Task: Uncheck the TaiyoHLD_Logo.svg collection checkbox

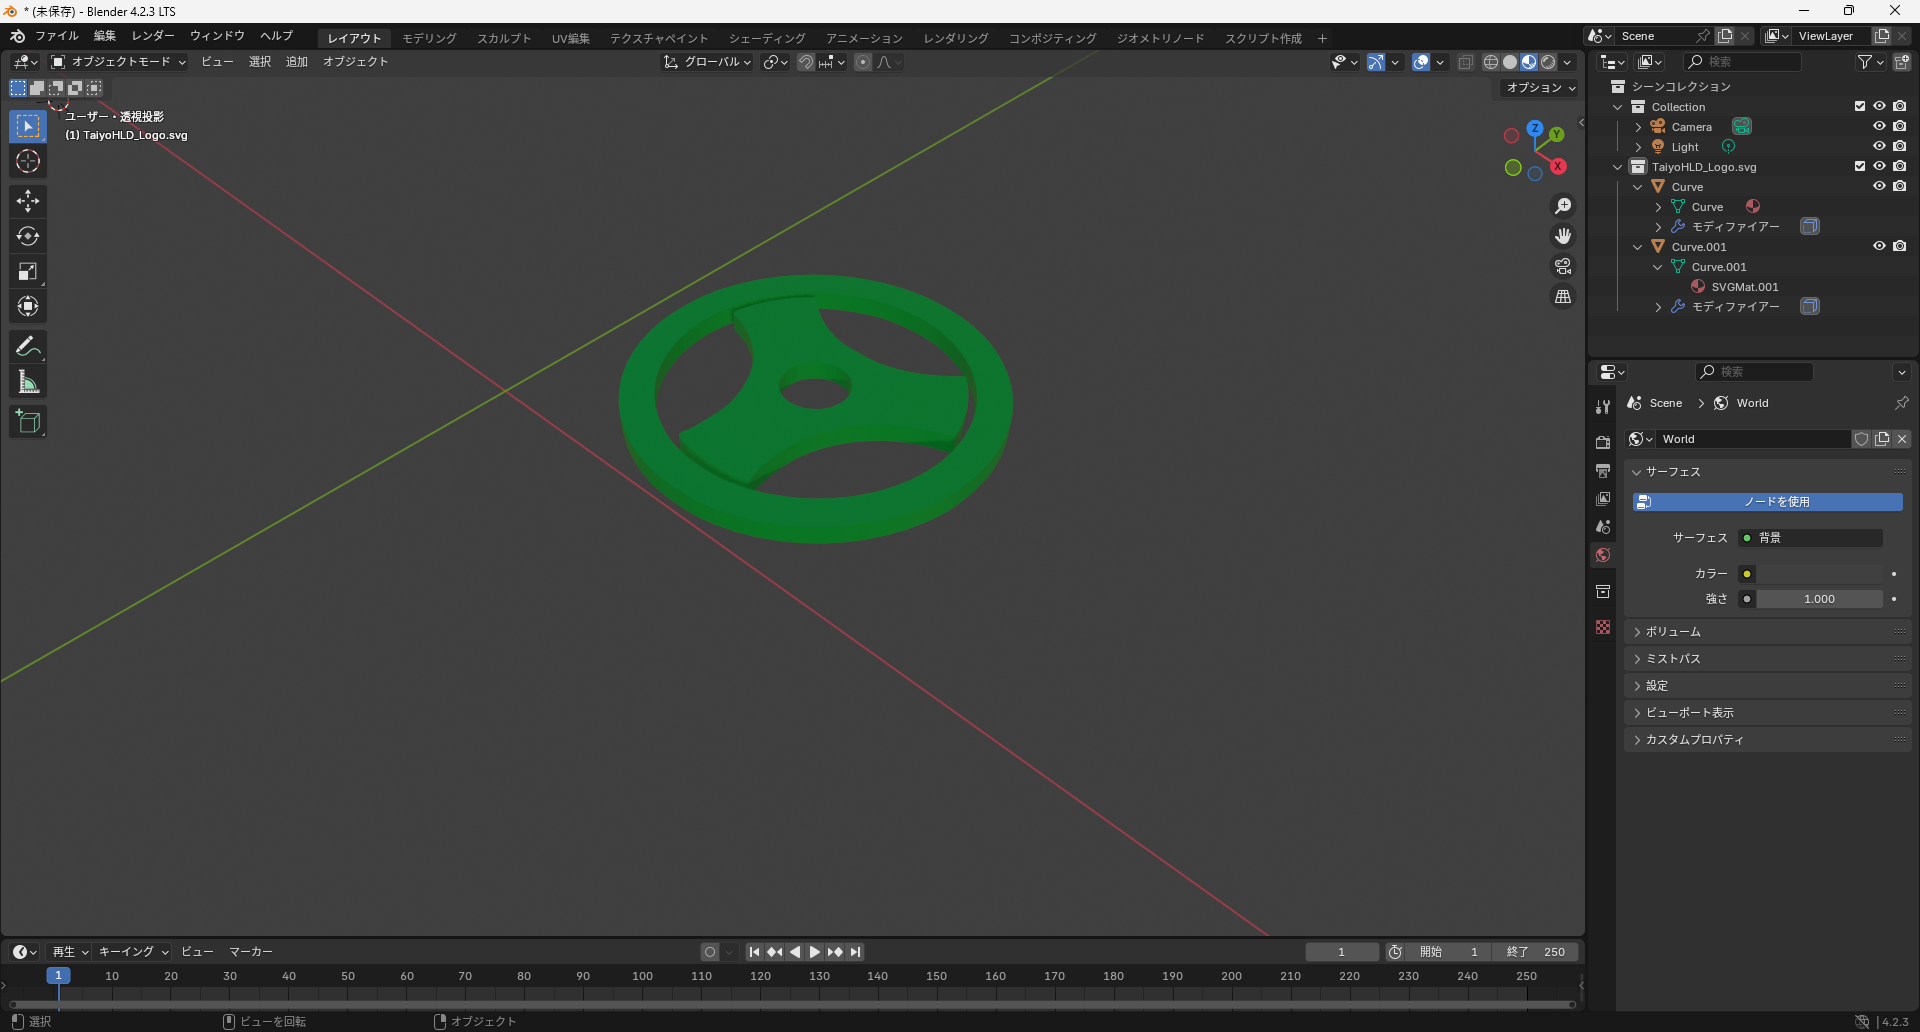Action: click(x=1860, y=166)
